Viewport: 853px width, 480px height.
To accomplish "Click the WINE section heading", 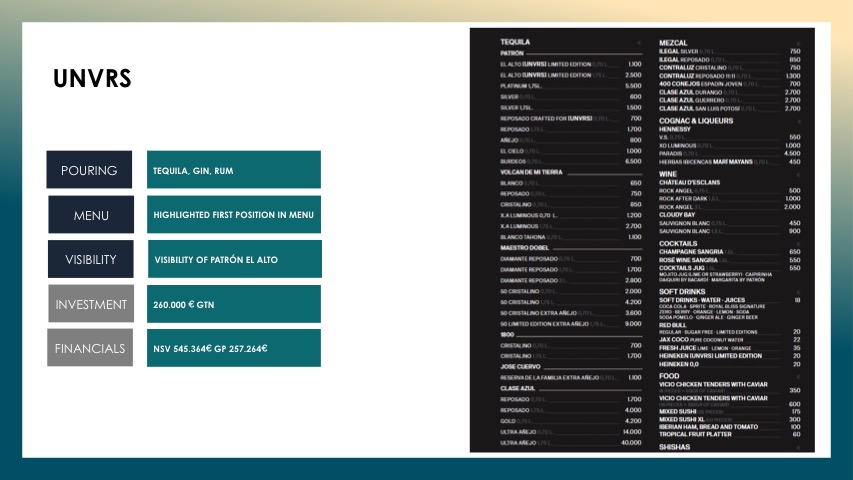I will pos(669,174).
